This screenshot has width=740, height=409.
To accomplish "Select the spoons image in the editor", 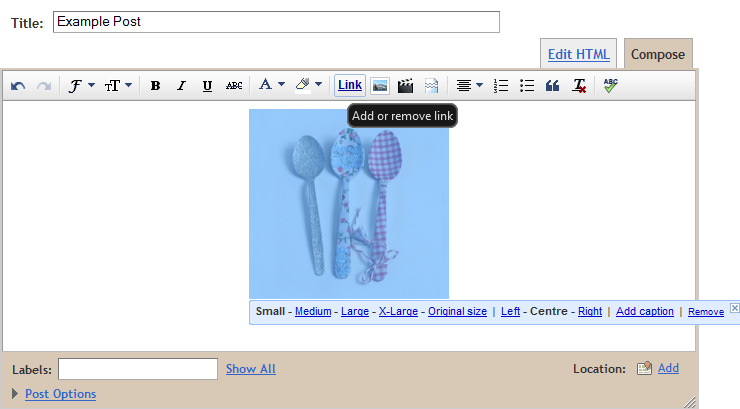I will coord(349,204).
